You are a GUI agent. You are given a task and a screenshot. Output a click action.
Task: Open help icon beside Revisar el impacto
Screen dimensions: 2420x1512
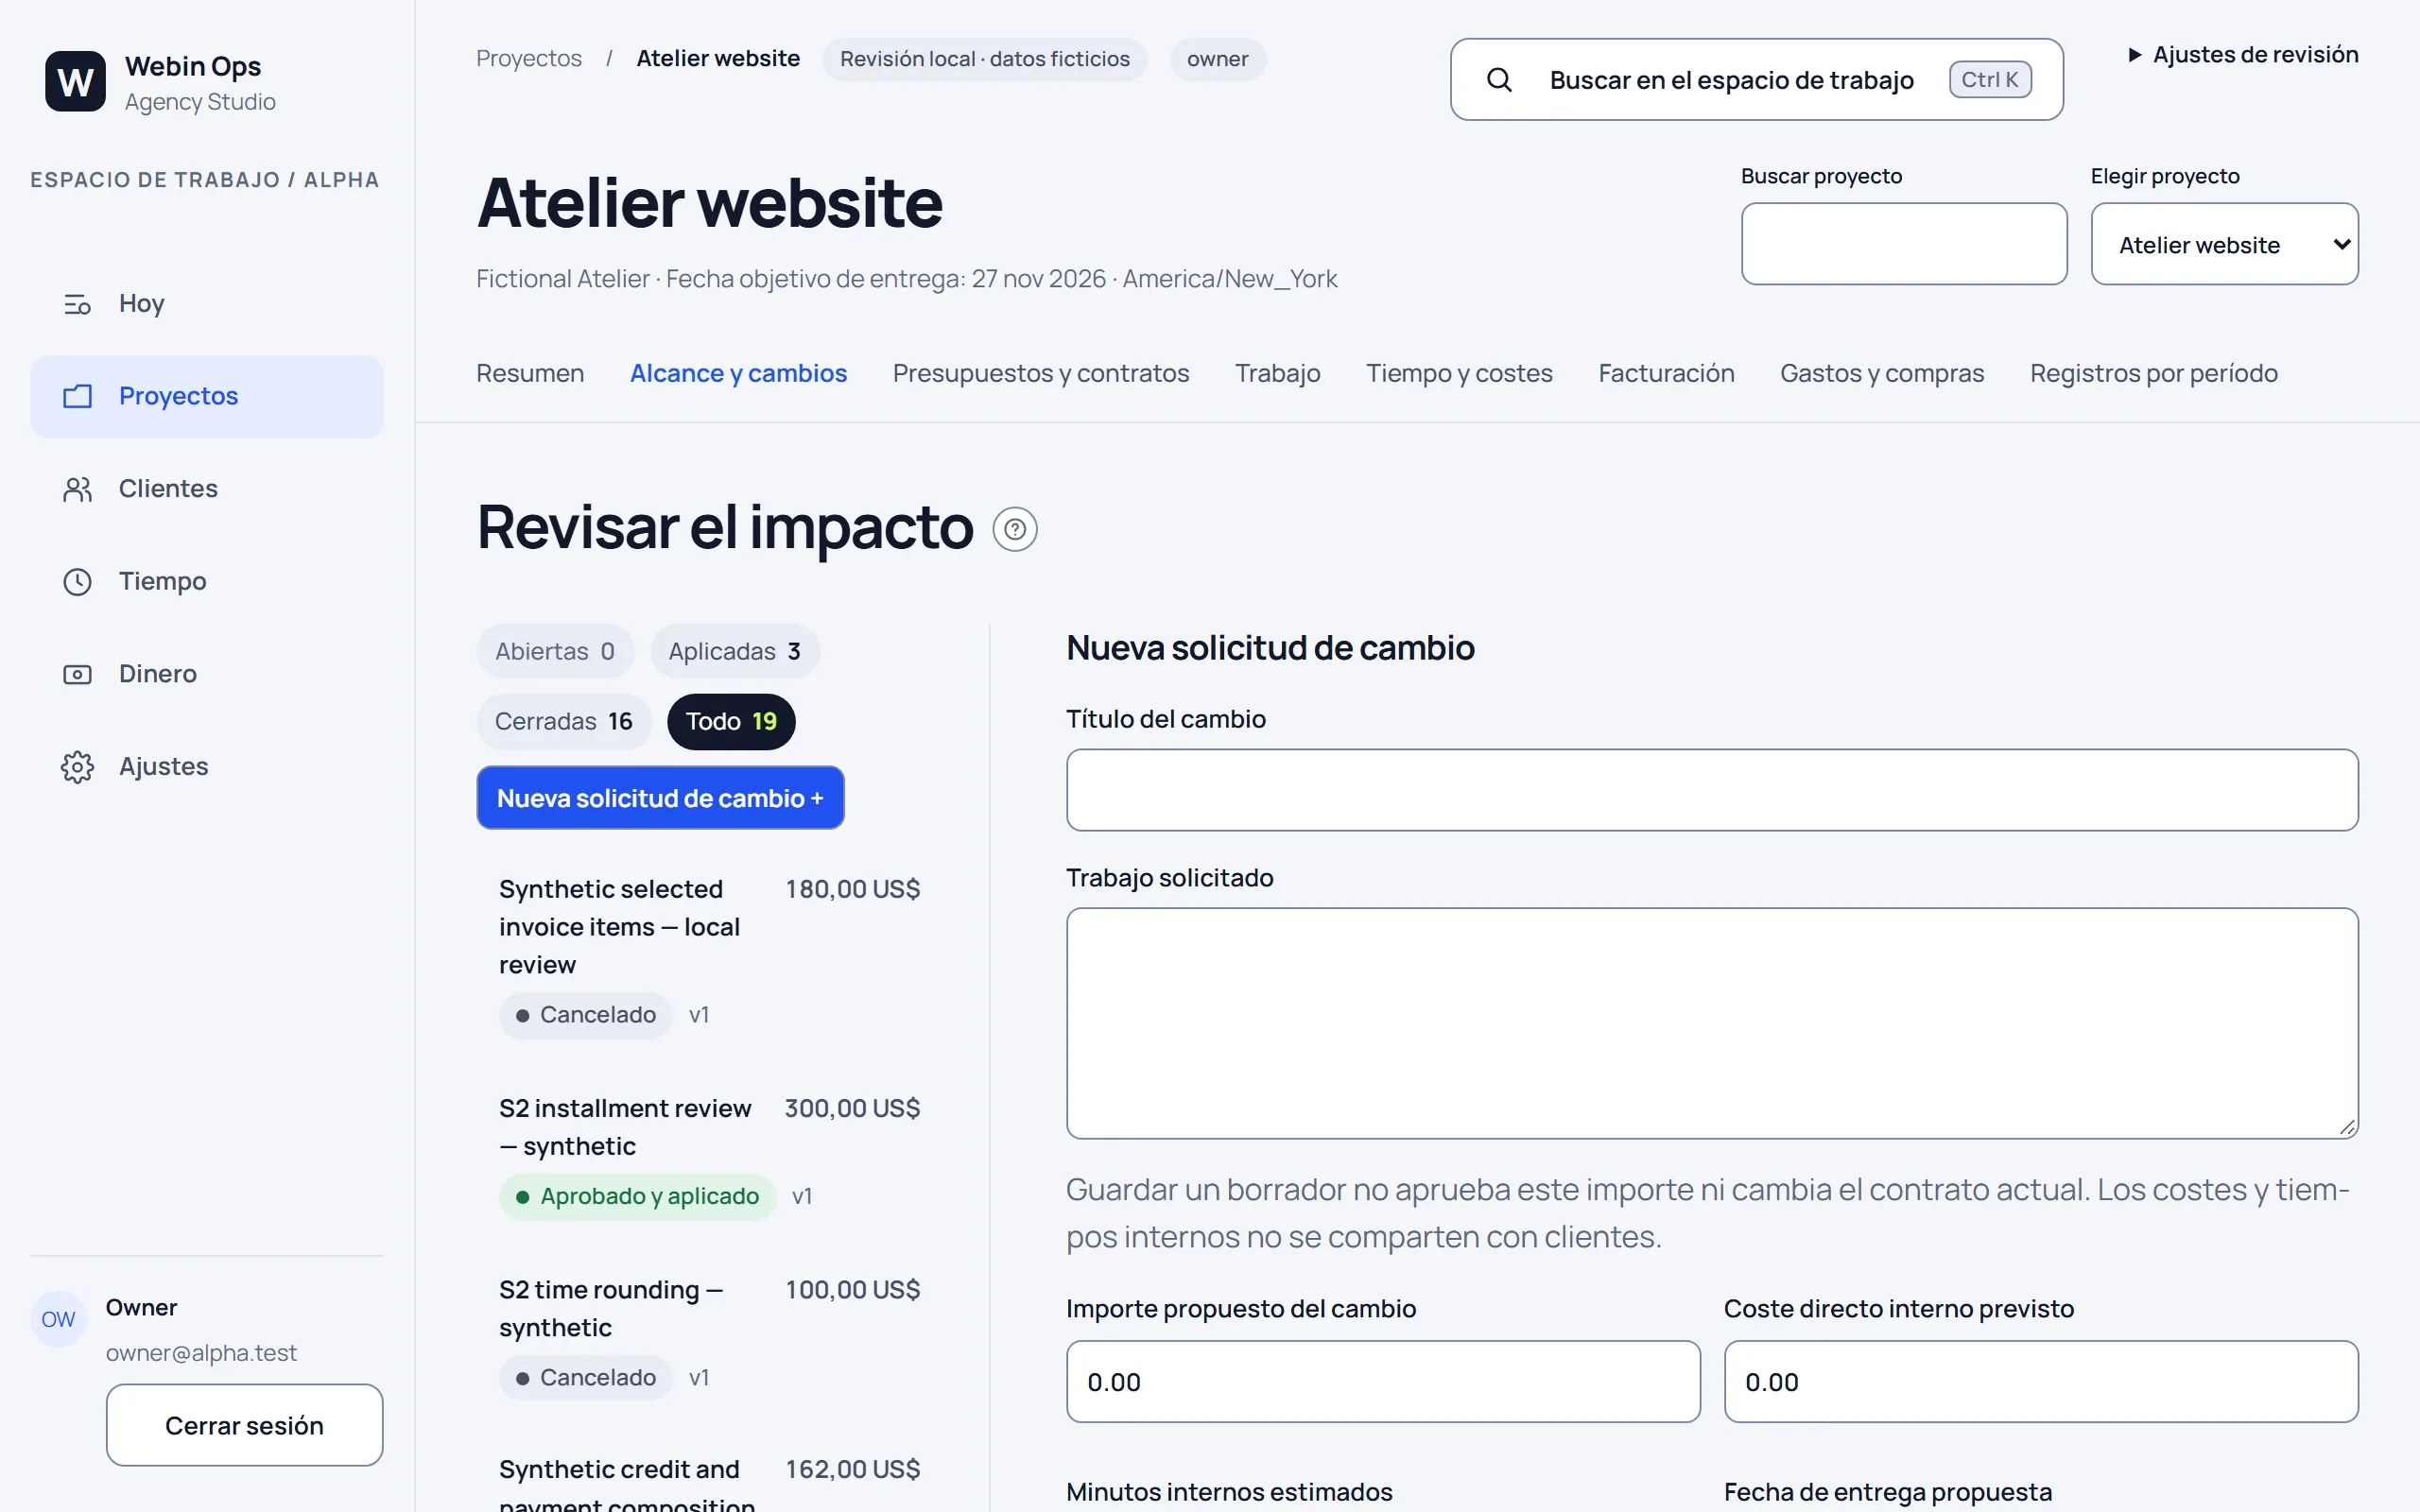[1015, 529]
